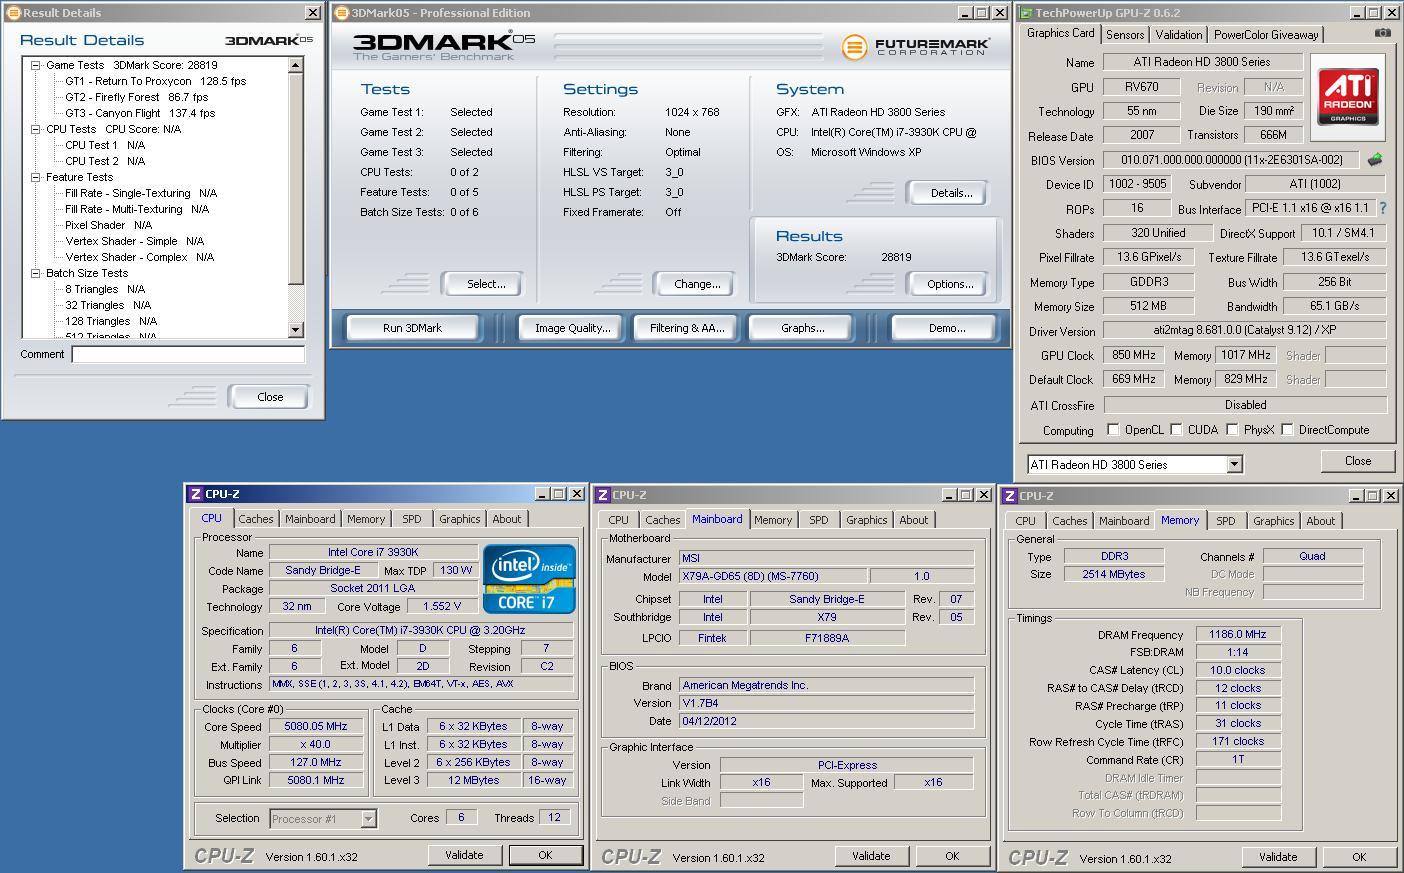The width and height of the screenshot is (1404, 873).
Task: Open Caches tab in the CPU-Z processor window
Action: click(x=255, y=519)
